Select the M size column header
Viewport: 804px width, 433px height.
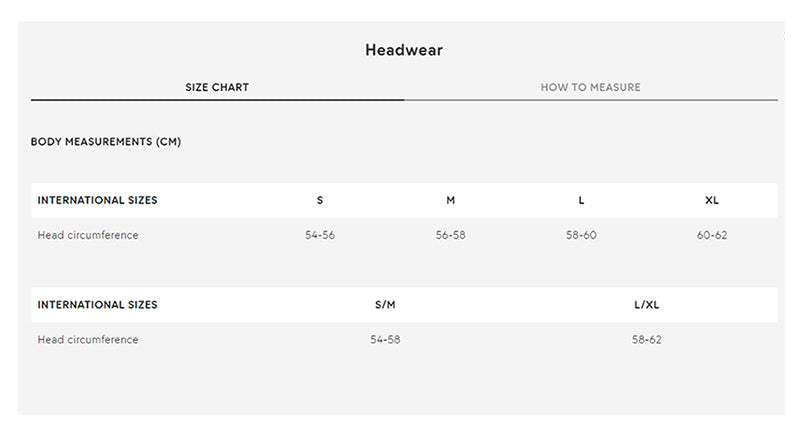click(x=450, y=200)
